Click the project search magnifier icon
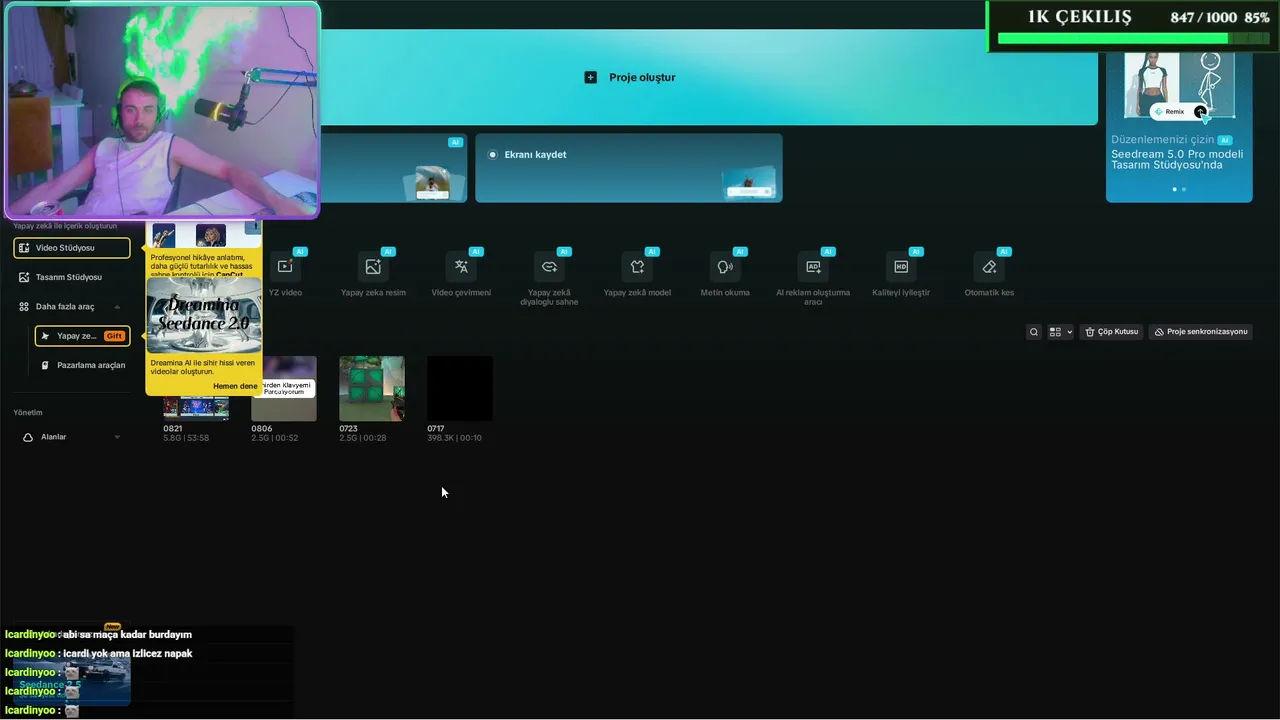Image resolution: width=1280 pixels, height=720 pixels. pyautogui.click(x=1034, y=332)
